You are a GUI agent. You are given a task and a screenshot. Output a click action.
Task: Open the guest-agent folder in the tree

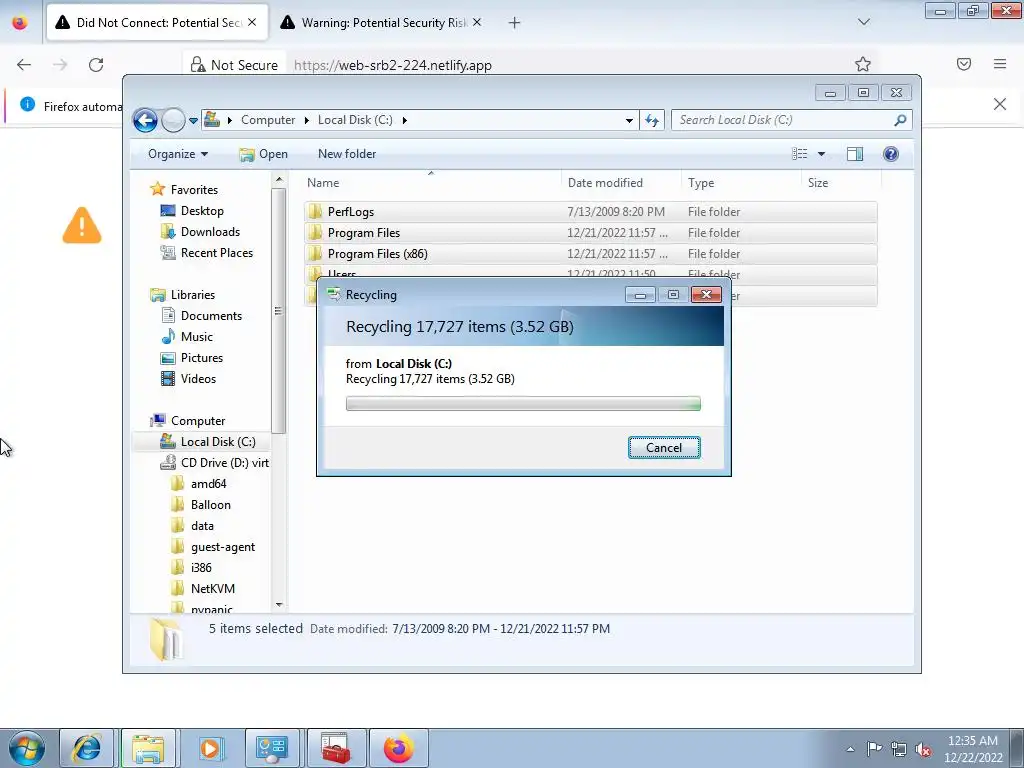(223, 547)
